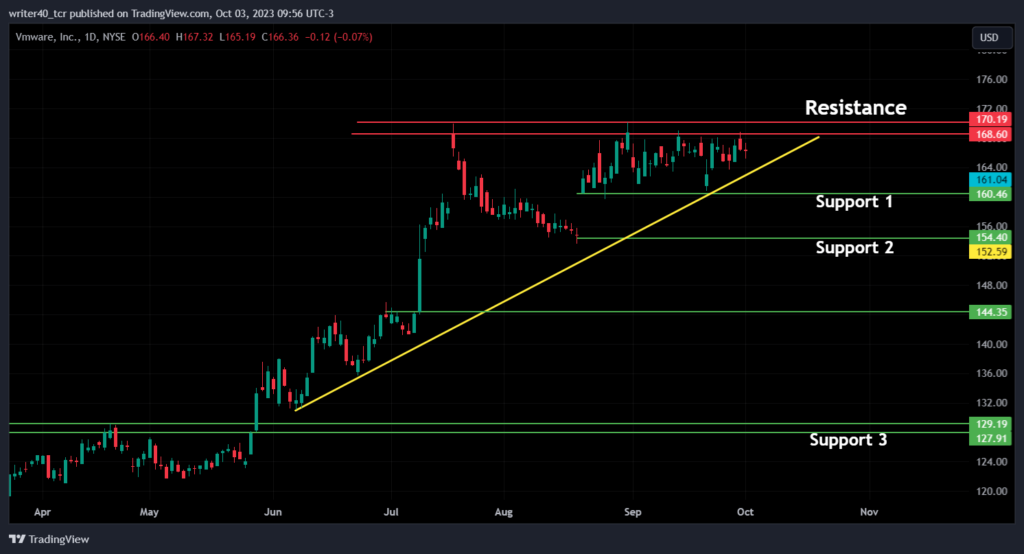
Task: Click the Jun label on time axis
Action: (x=272, y=512)
